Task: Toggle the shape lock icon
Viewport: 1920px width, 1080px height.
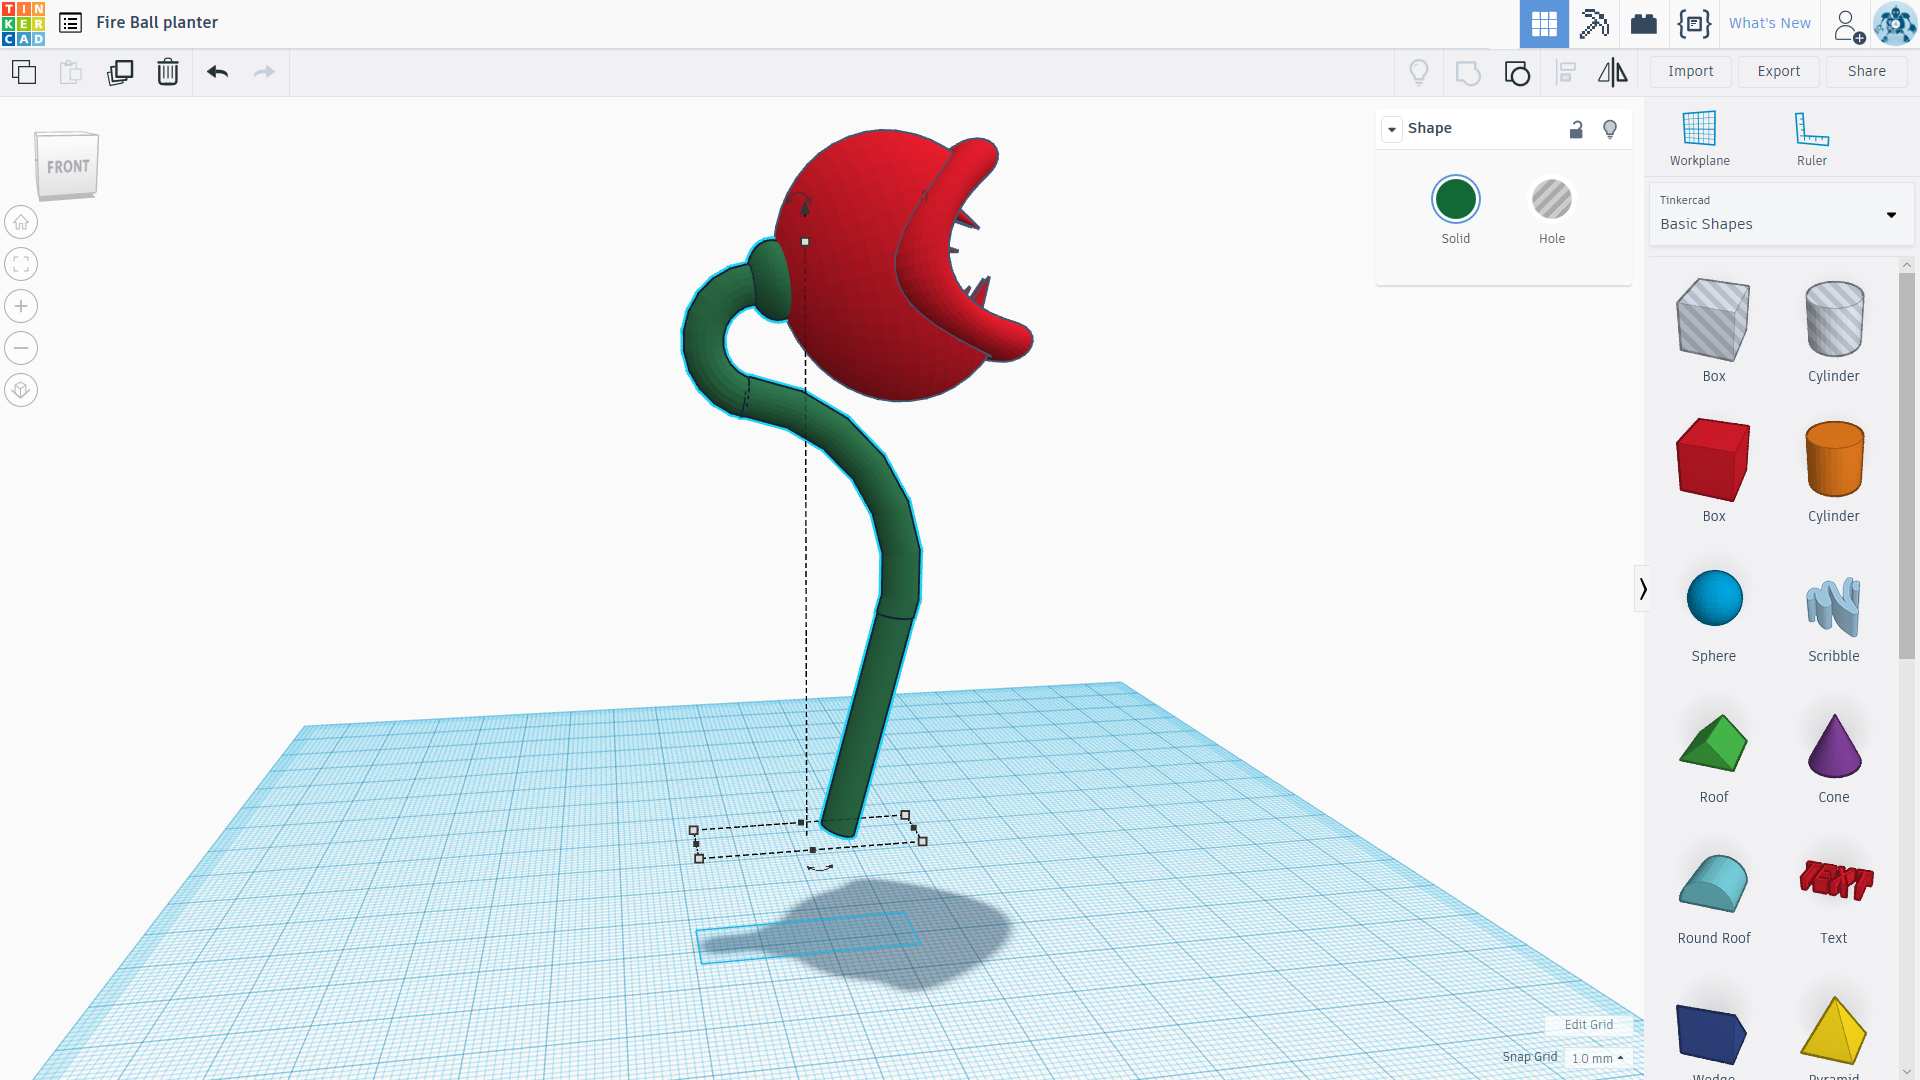Action: coord(1576,129)
